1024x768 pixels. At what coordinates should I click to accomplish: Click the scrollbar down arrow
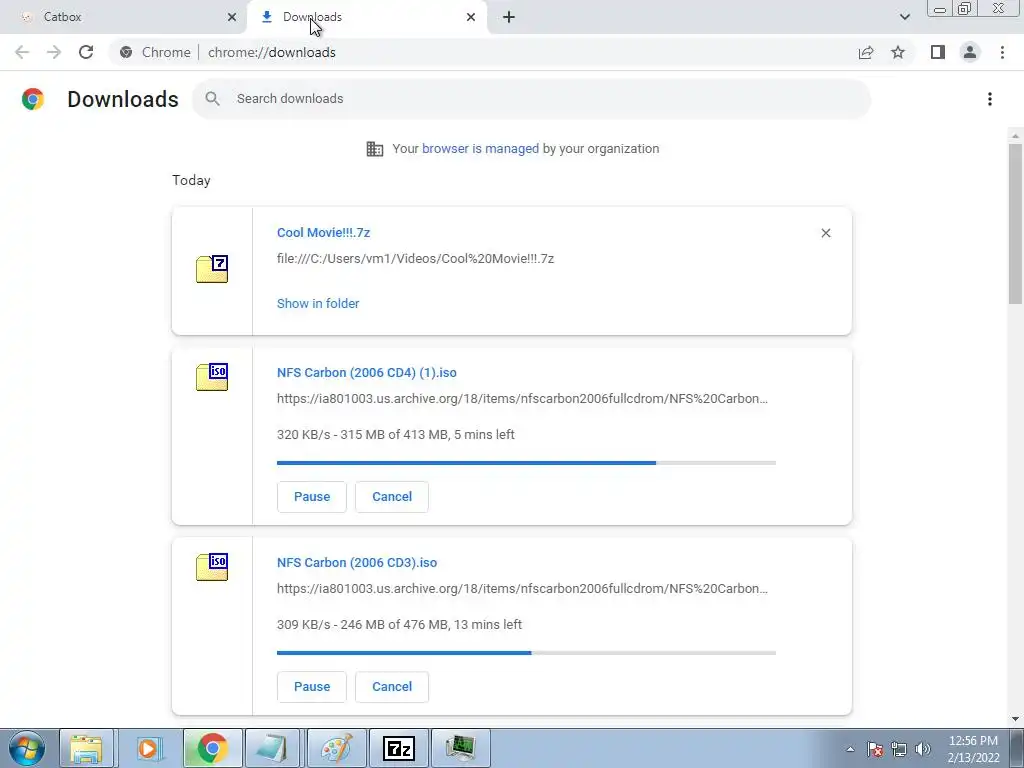click(1015, 720)
